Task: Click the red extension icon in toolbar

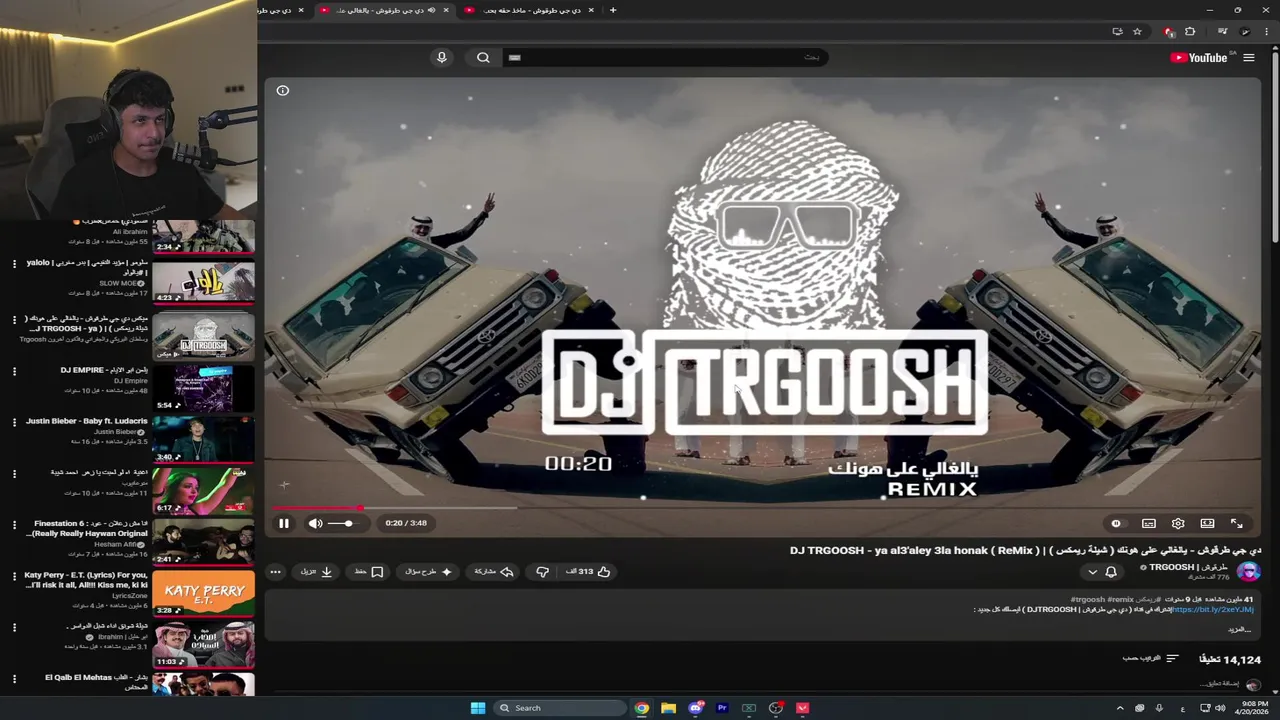Action: (1169, 32)
